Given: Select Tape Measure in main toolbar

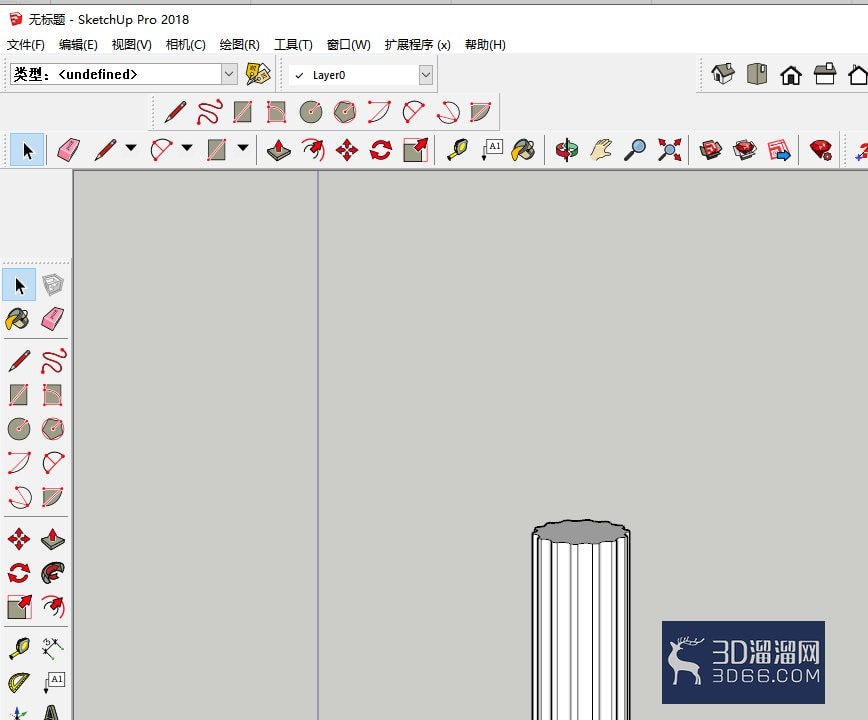Looking at the screenshot, I should tap(458, 150).
